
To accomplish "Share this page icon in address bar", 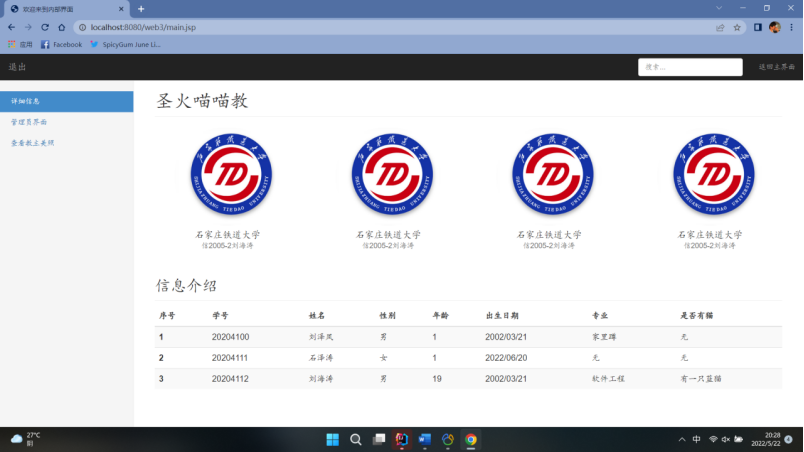I will pos(720,28).
